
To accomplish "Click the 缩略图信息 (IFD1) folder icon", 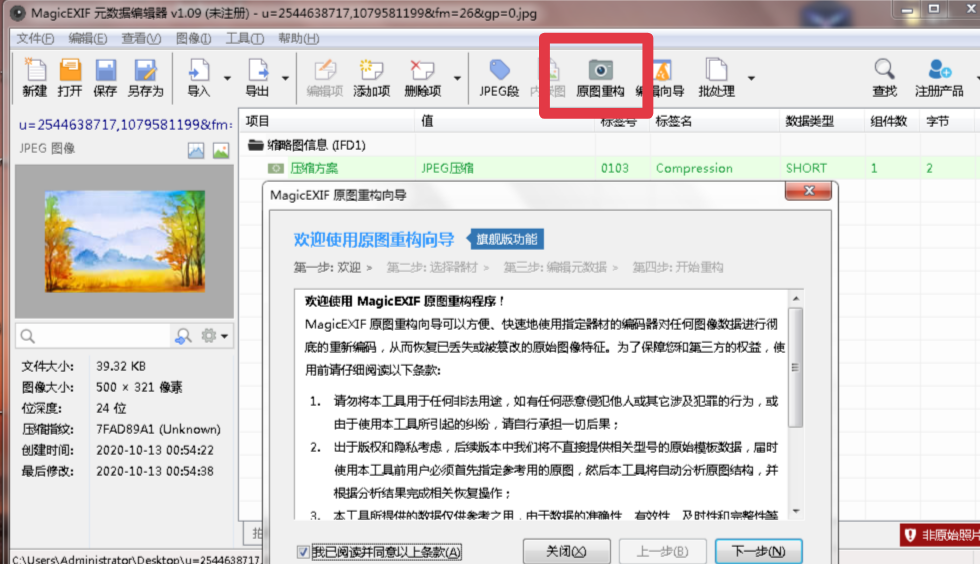I will (255, 145).
